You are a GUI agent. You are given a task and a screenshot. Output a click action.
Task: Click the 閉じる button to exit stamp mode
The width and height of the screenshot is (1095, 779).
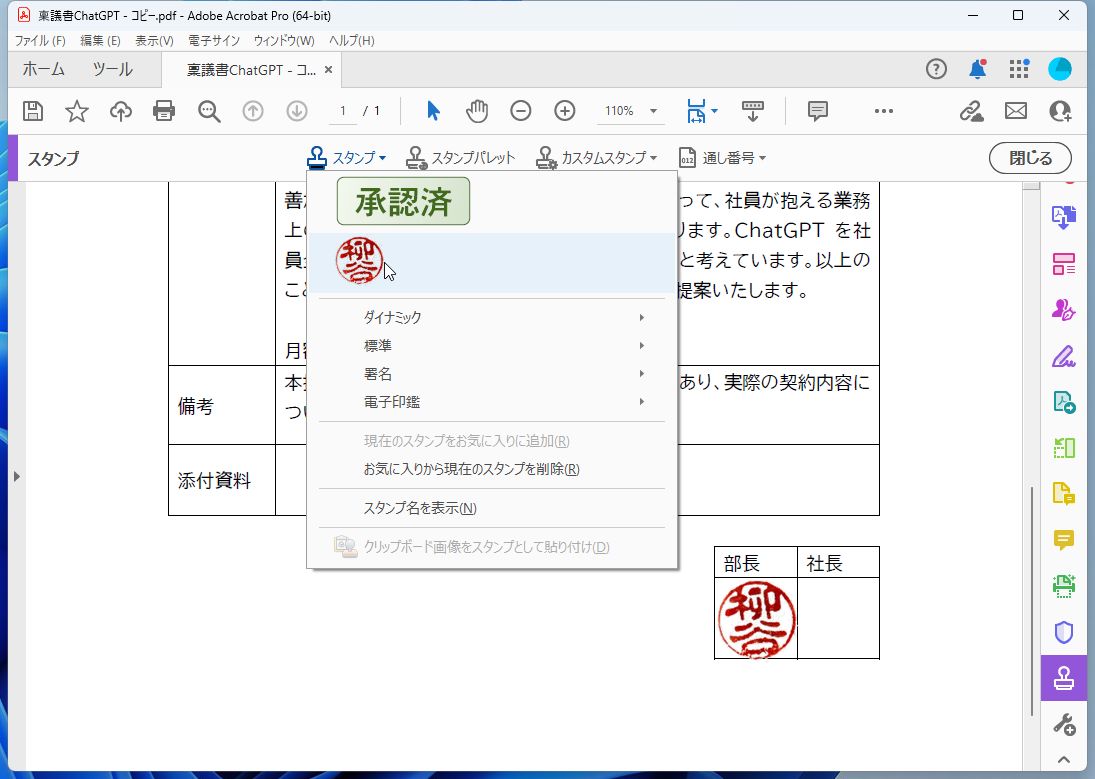point(1030,157)
